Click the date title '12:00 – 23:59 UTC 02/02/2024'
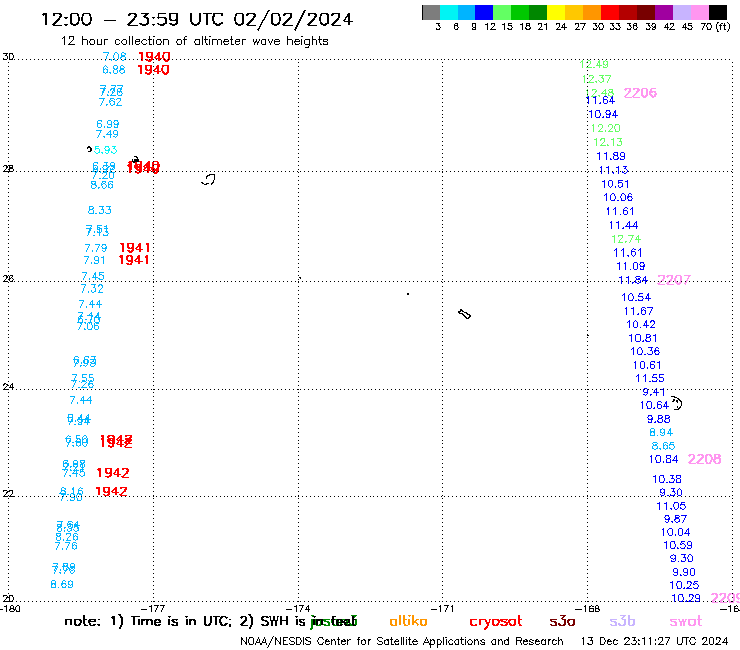The image size is (740, 650). (x=197, y=19)
